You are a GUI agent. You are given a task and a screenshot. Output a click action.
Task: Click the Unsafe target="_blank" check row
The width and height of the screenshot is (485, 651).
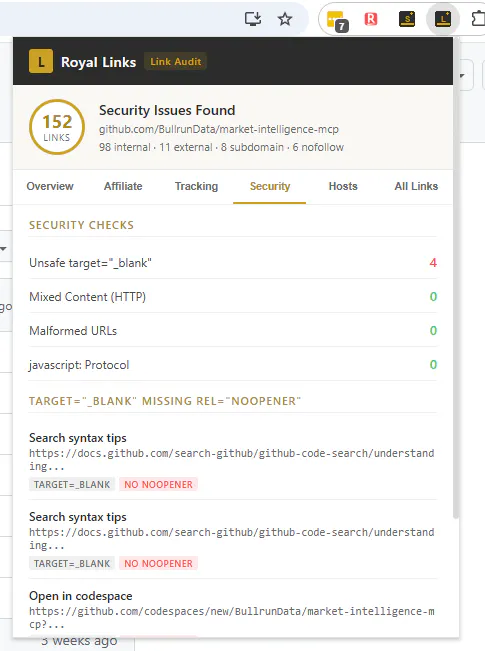233,263
